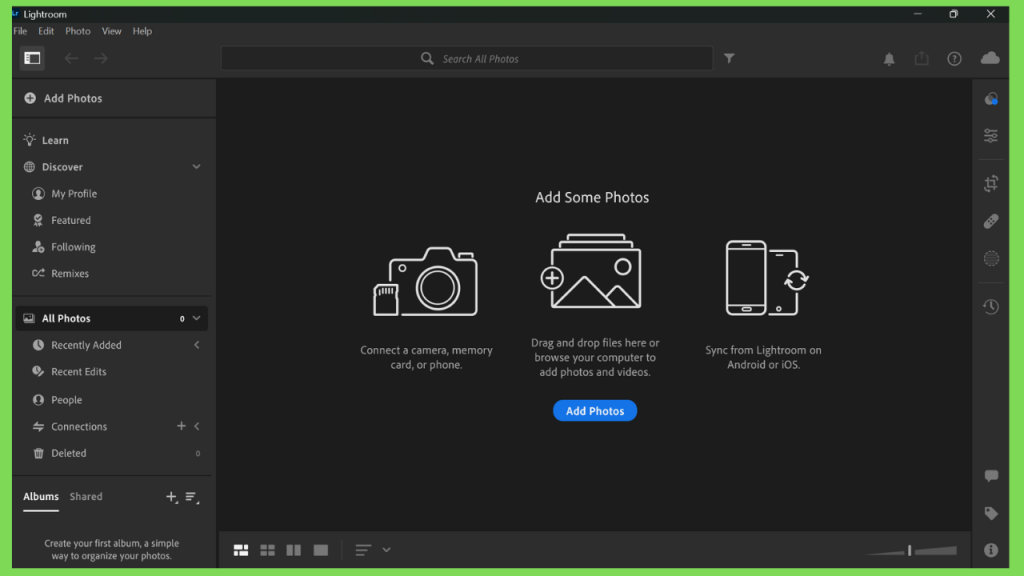Screen dimensions: 1024x576
Task: Open My Profile
Action: coord(74,193)
